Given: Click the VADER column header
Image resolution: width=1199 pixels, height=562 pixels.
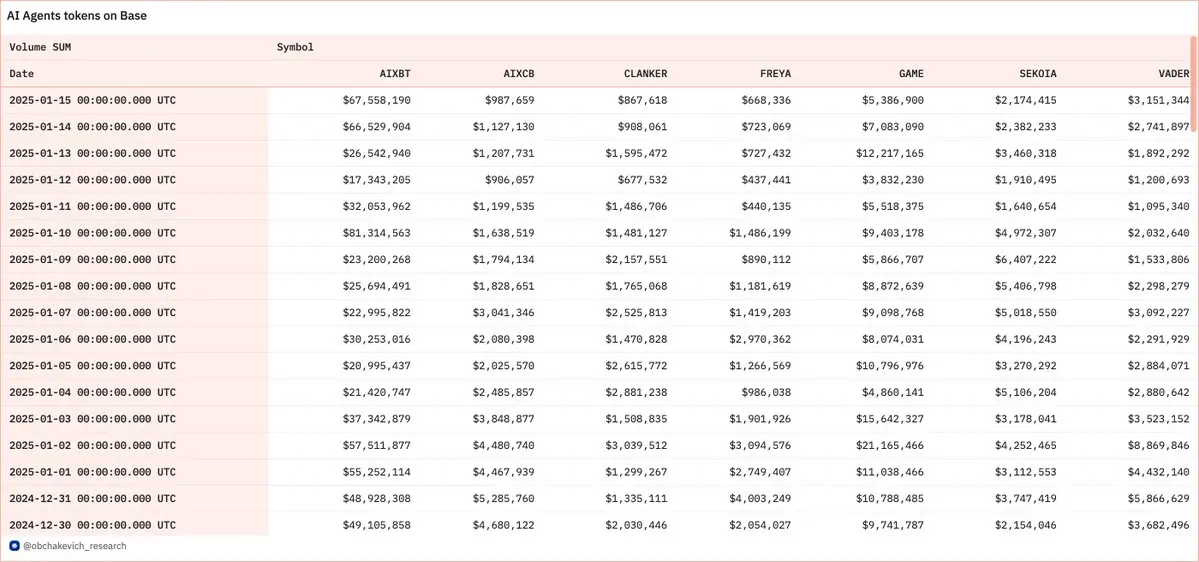Looking at the screenshot, I should 1174,74.
